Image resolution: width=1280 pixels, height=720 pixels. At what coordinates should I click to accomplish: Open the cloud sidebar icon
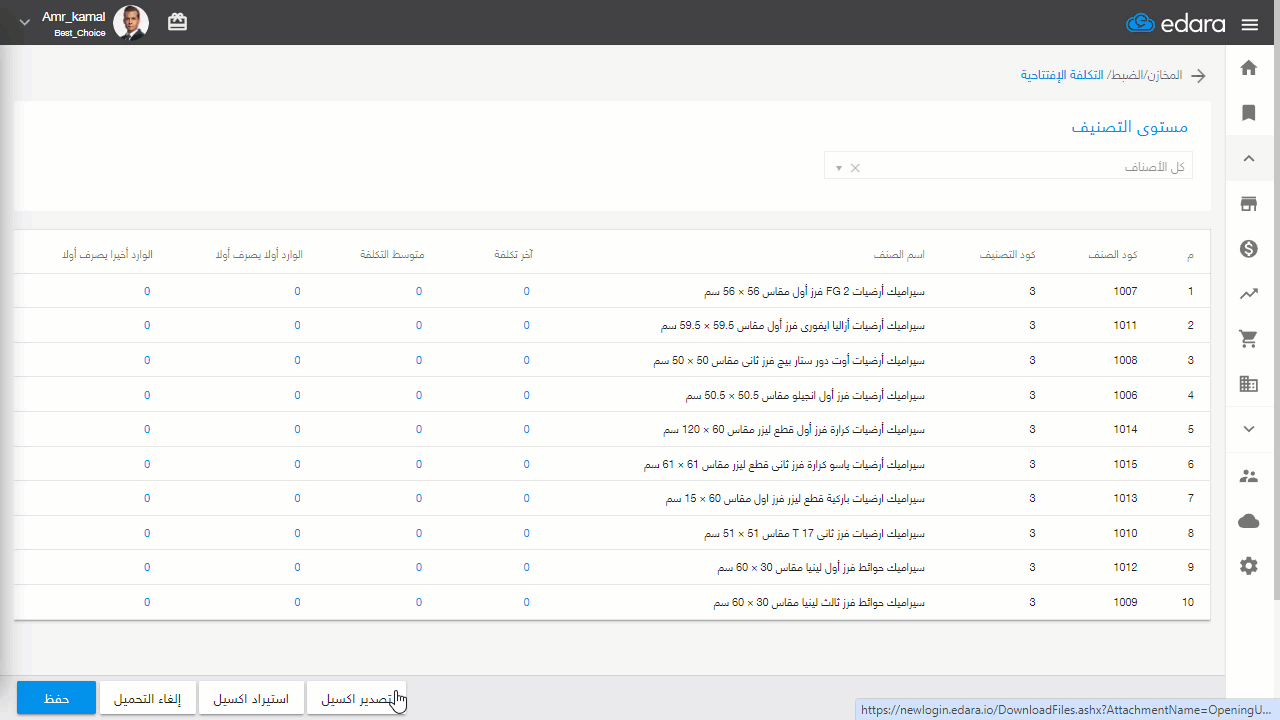pos(1248,520)
